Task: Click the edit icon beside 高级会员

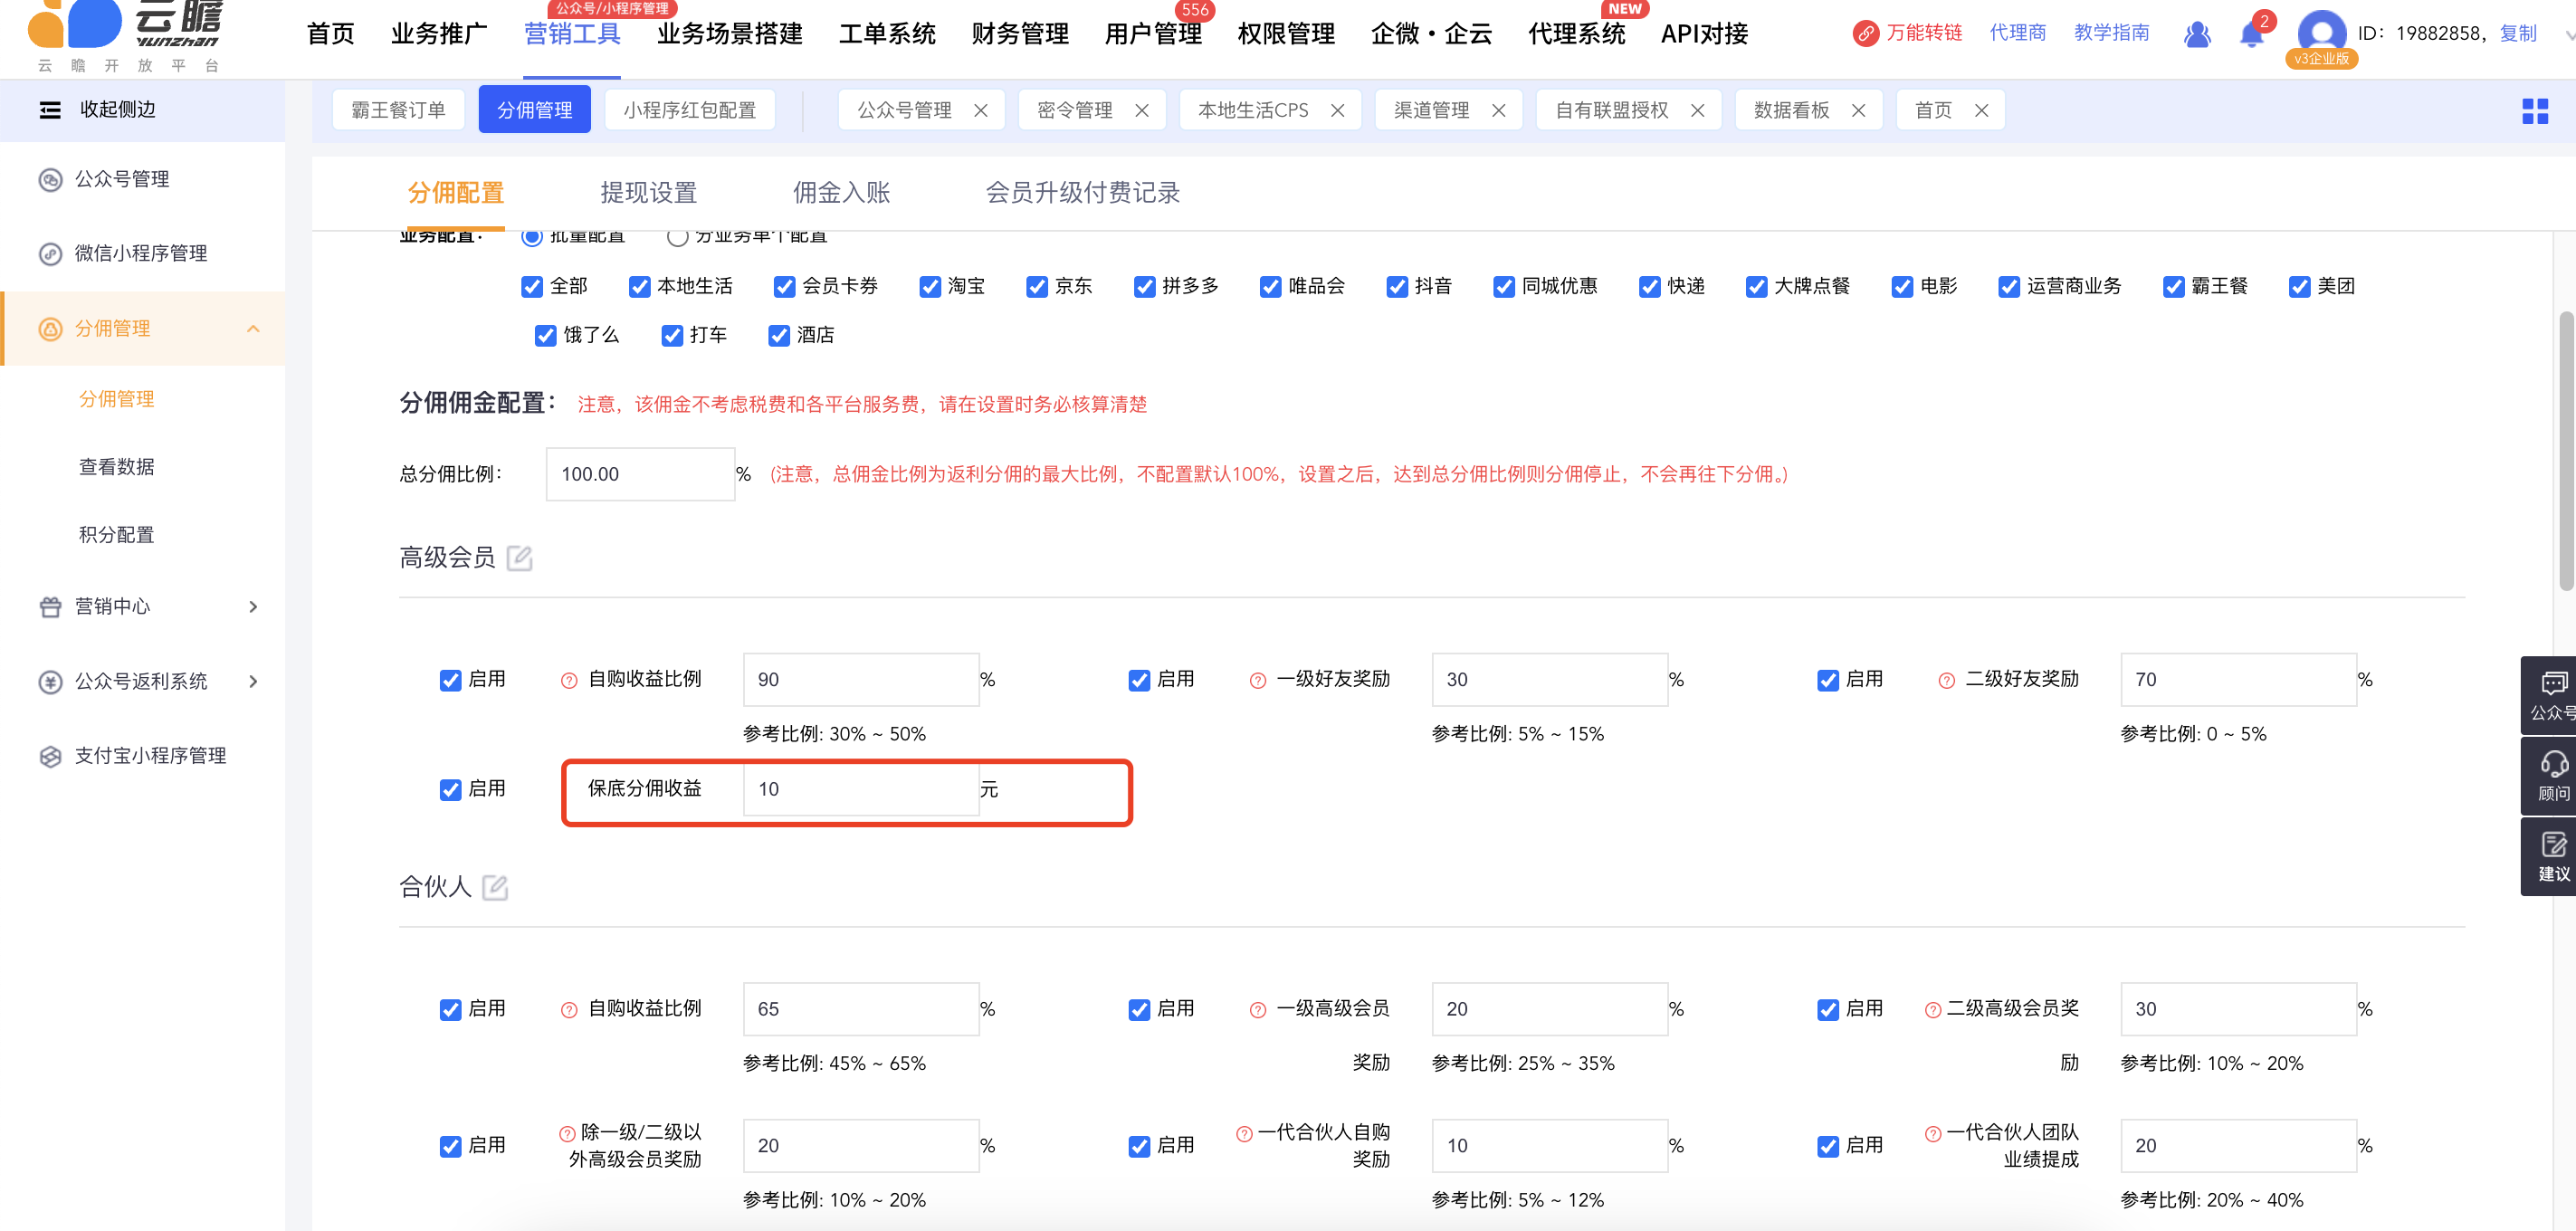Action: coord(519,558)
